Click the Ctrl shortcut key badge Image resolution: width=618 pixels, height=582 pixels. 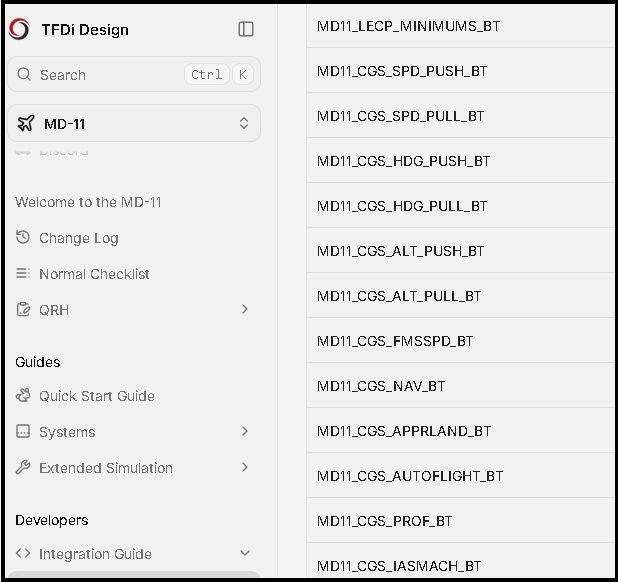pos(207,74)
